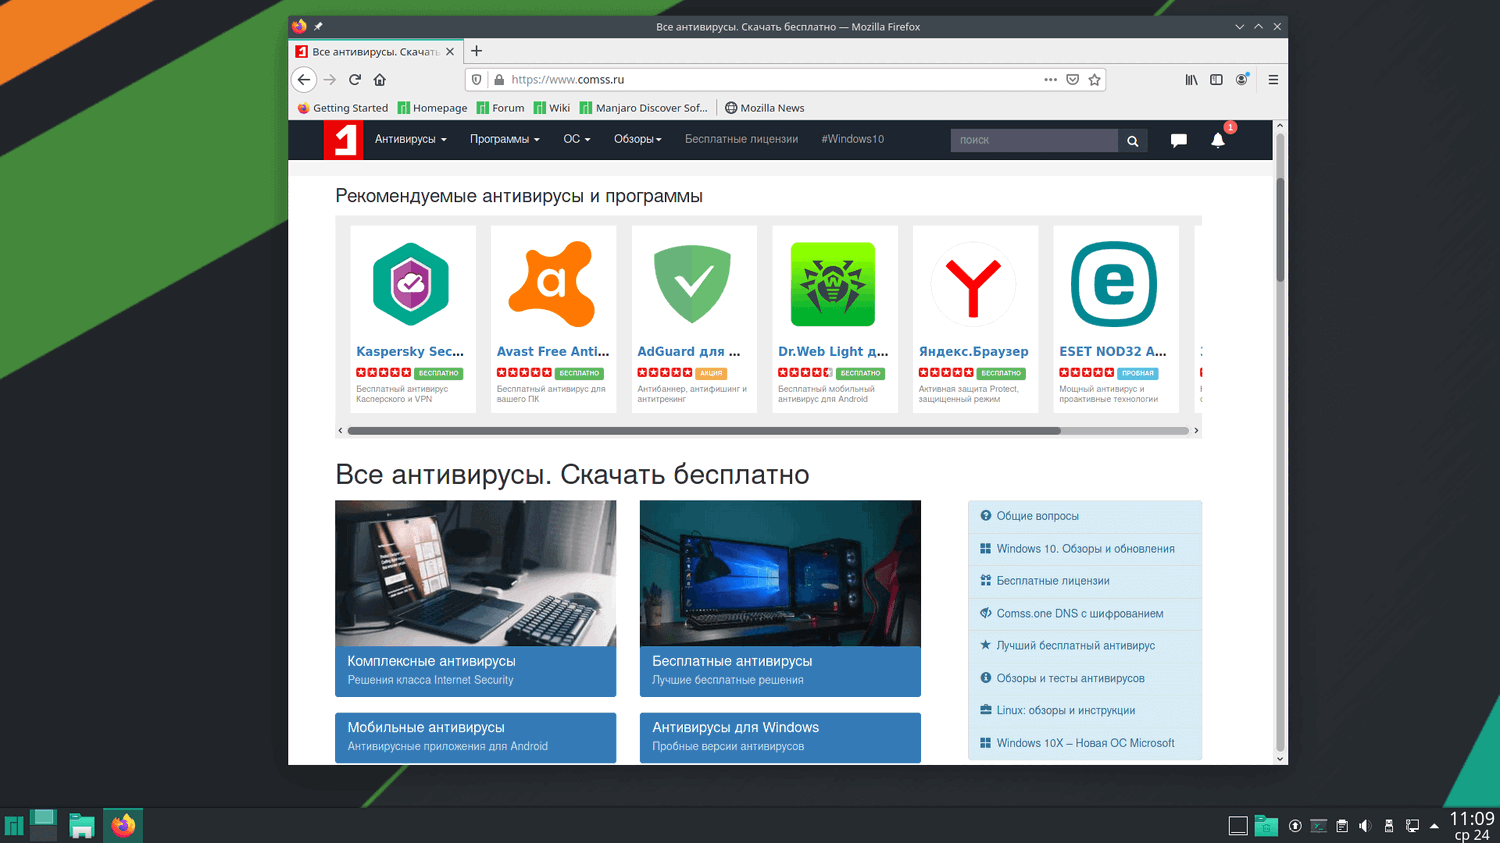Viewport: 1500px width, 843px height.
Task: Go to the Firefox home page
Action: coord(380,80)
